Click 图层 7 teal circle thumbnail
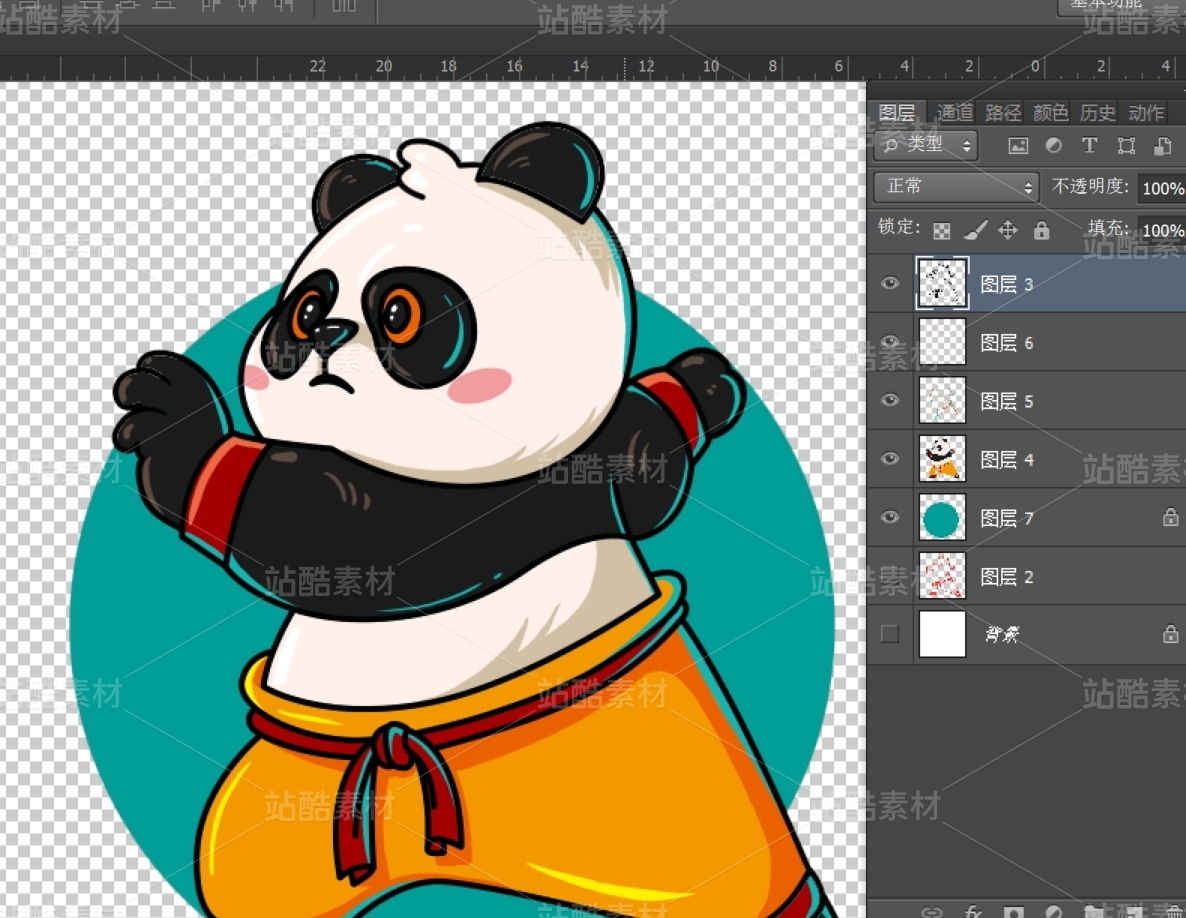1186x918 pixels. coord(942,517)
